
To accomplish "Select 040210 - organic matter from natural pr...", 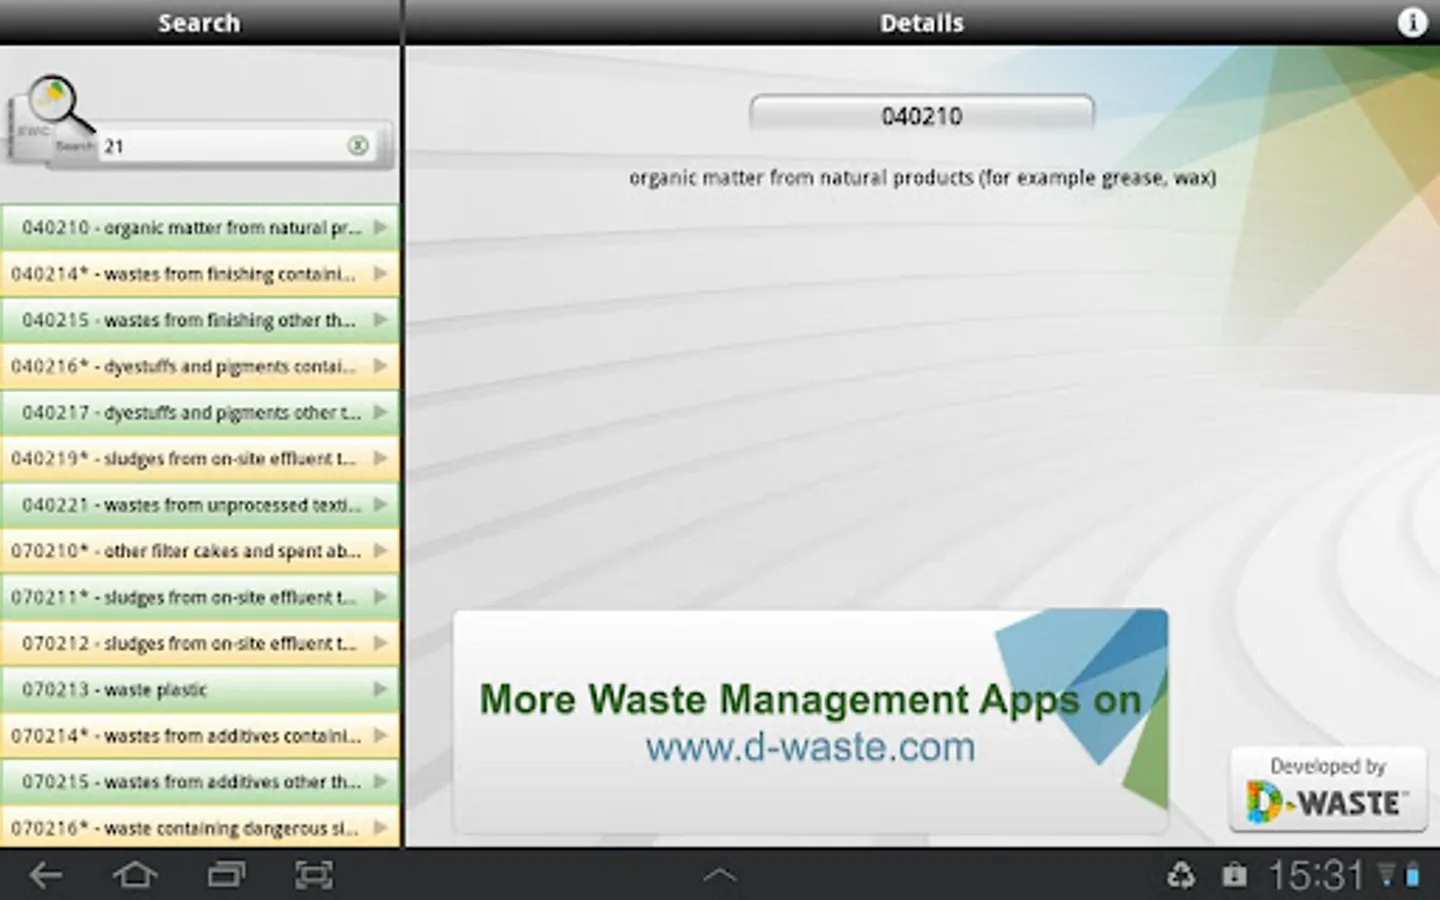I will click(x=200, y=228).
